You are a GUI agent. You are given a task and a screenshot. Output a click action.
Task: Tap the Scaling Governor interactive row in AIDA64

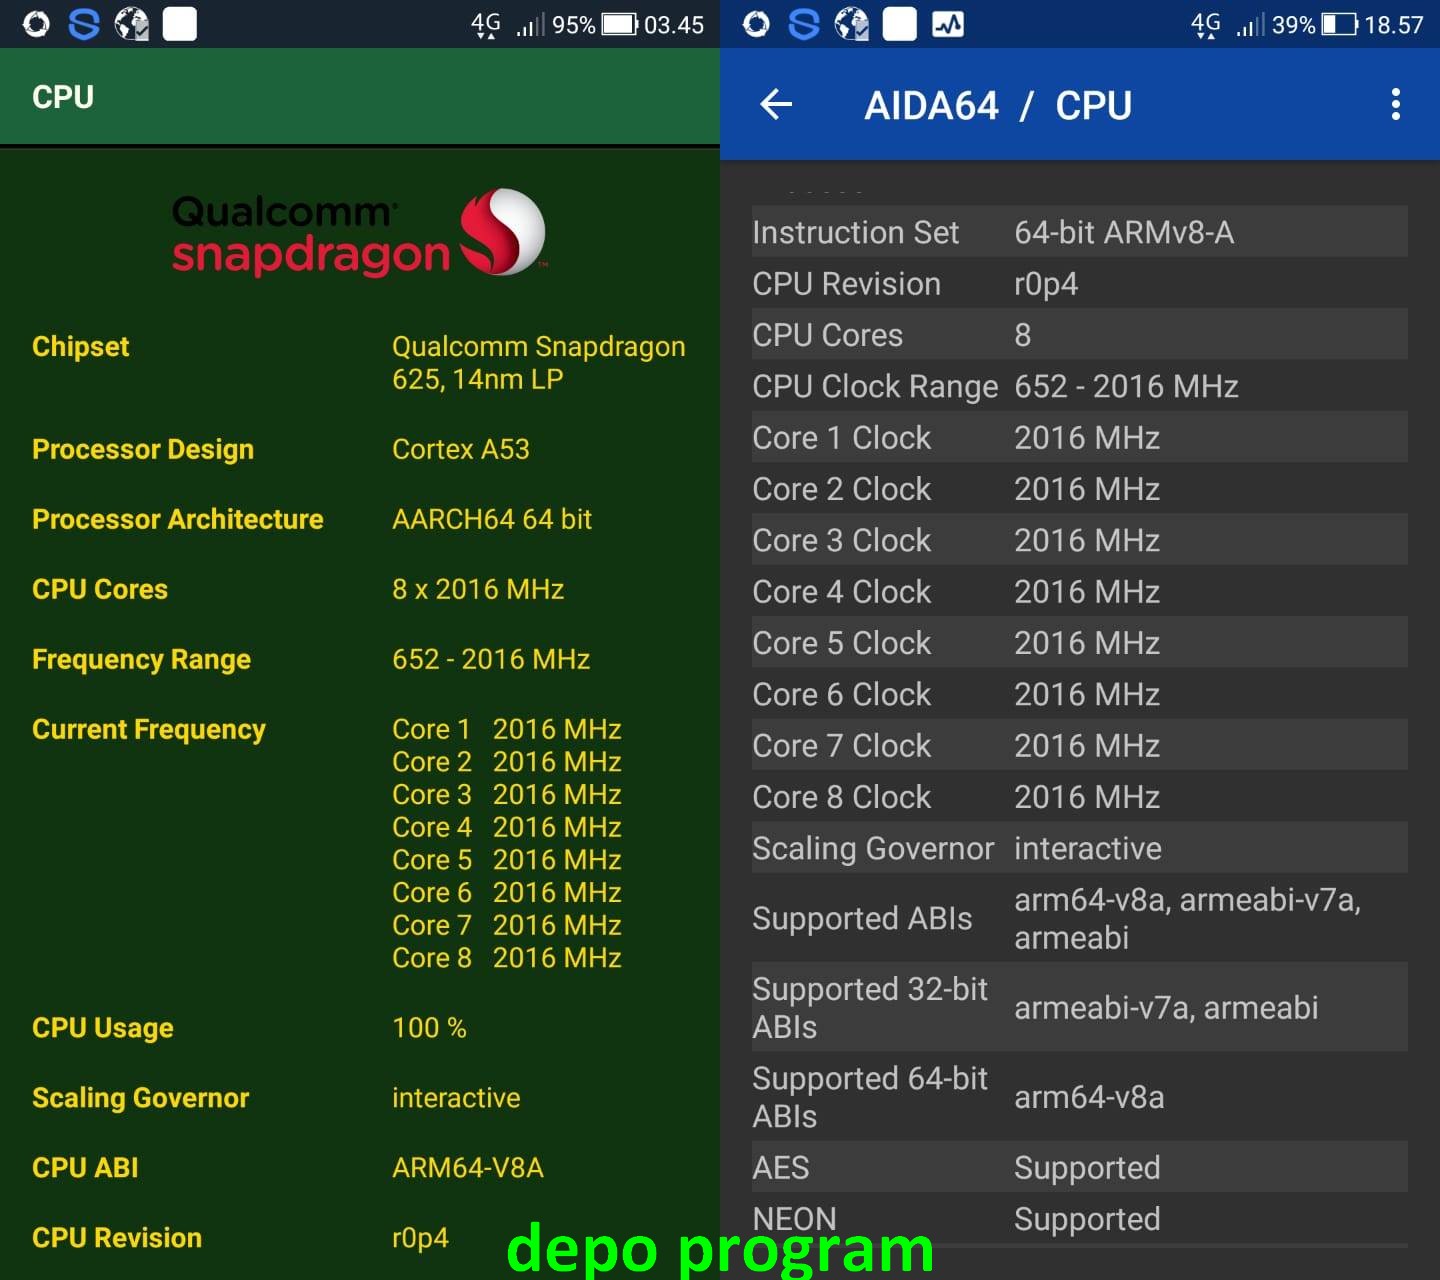(x=1079, y=848)
